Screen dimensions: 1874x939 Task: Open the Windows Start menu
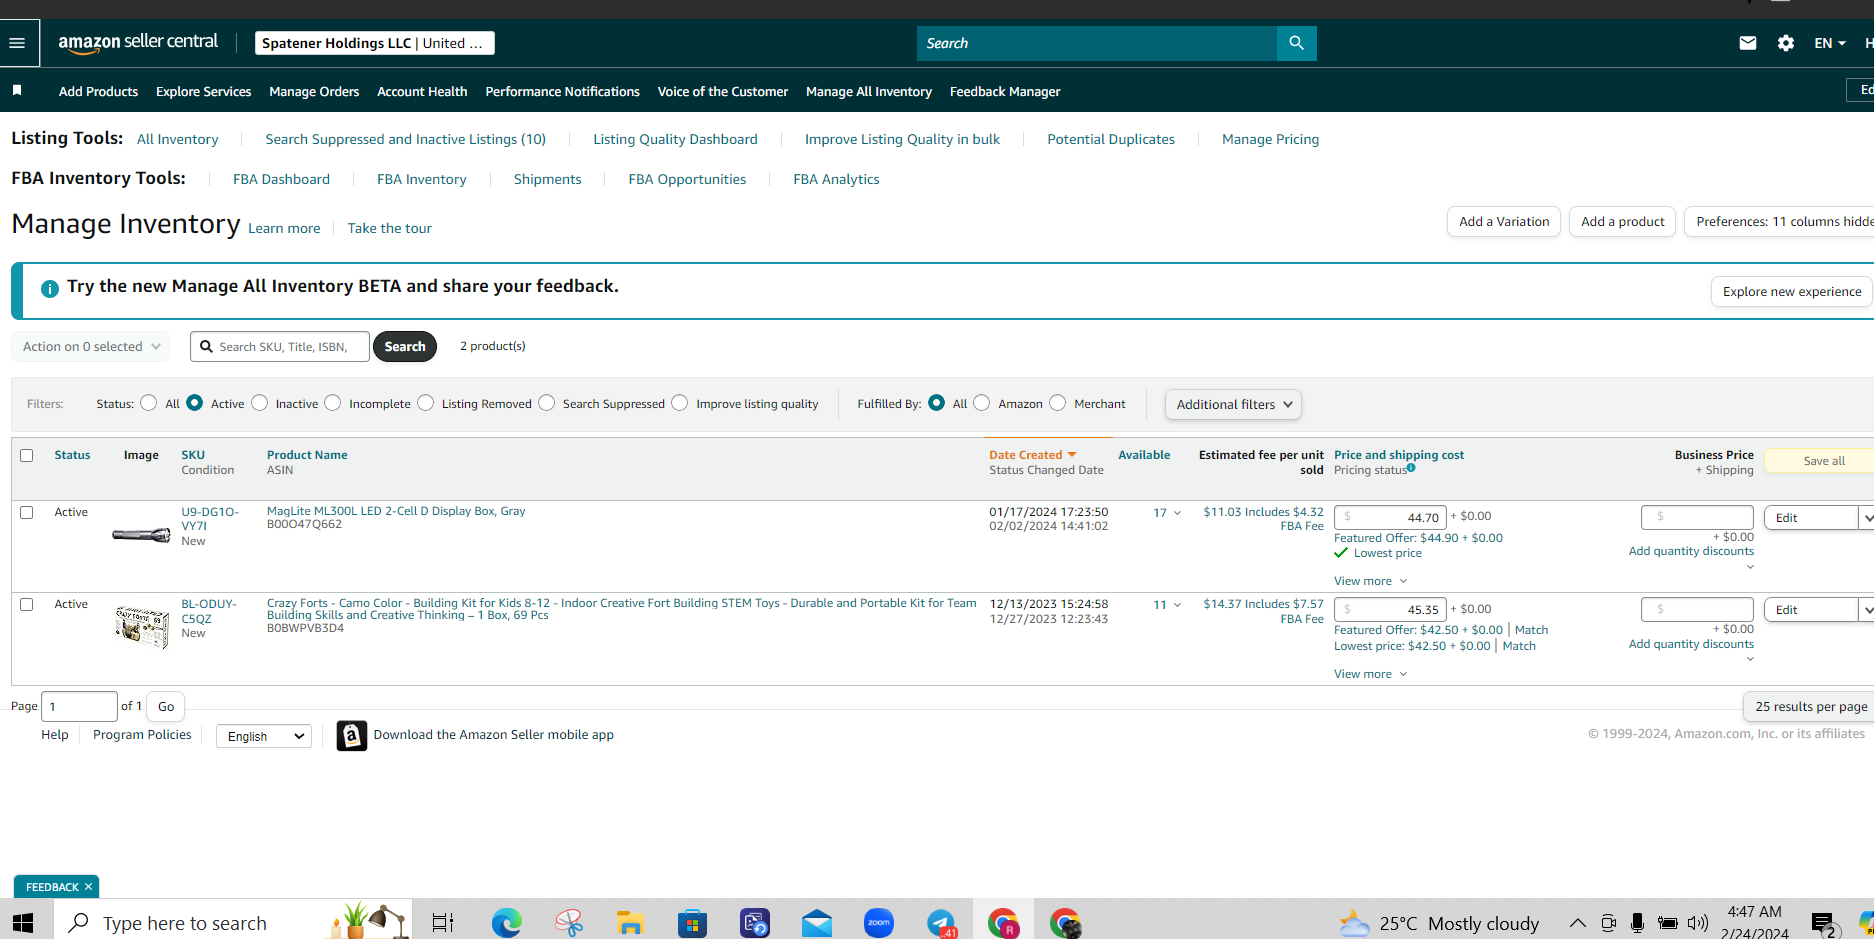(x=23, y=922)
